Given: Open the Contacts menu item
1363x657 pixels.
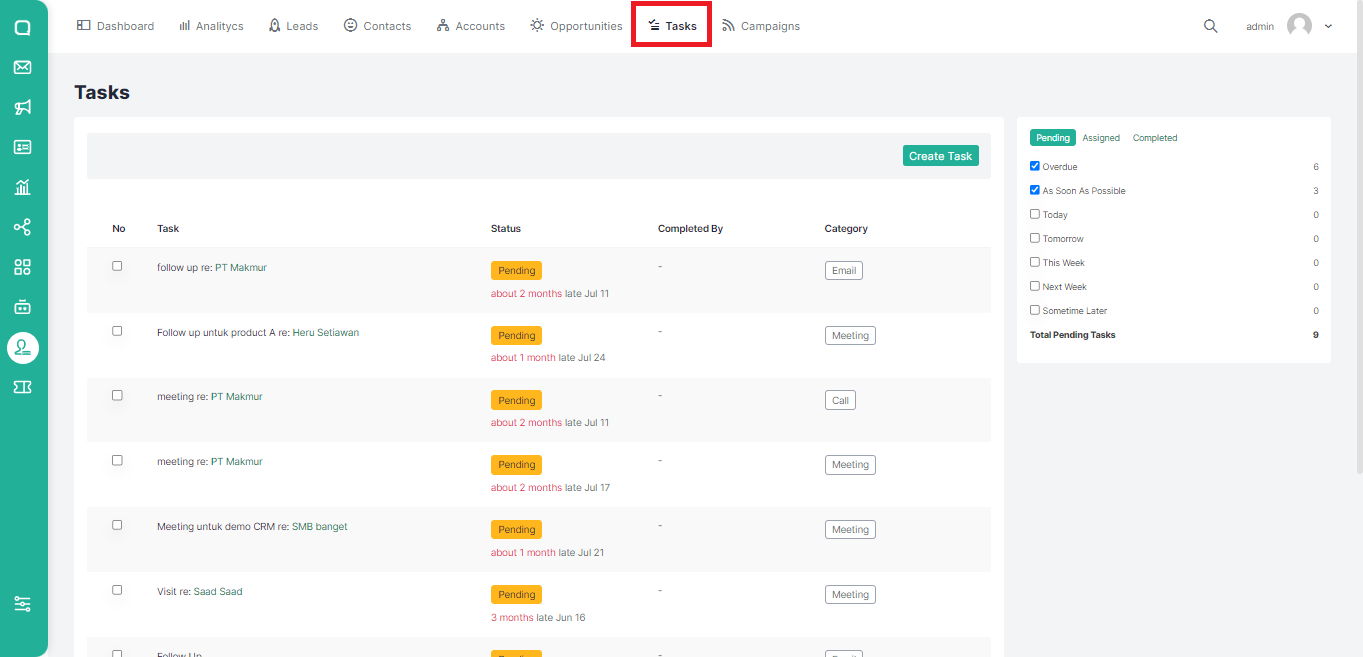Looking at the screenshot, I should coord(377,26).
